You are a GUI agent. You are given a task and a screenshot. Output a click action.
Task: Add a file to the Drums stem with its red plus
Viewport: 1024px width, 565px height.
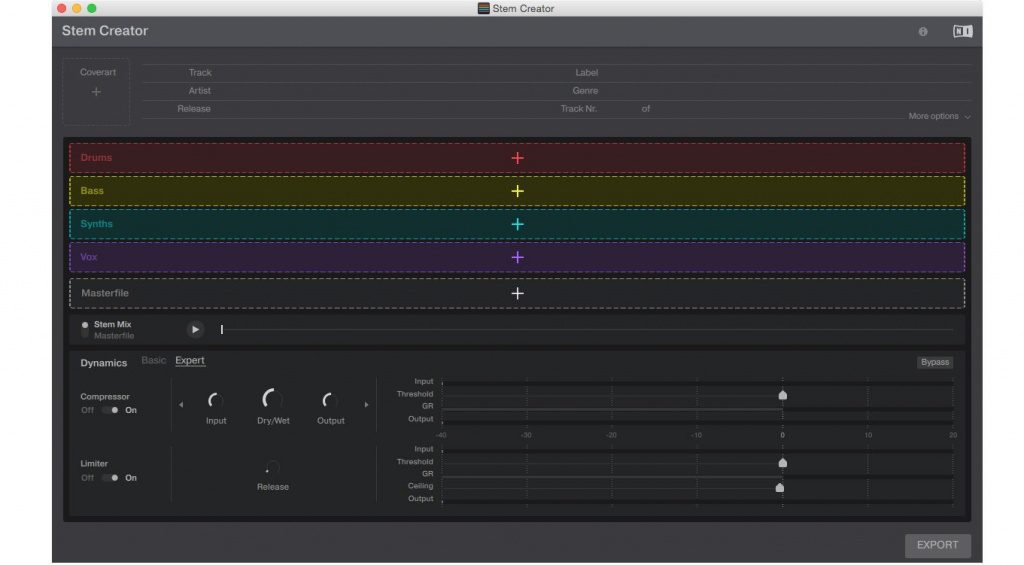pos(517,158)
